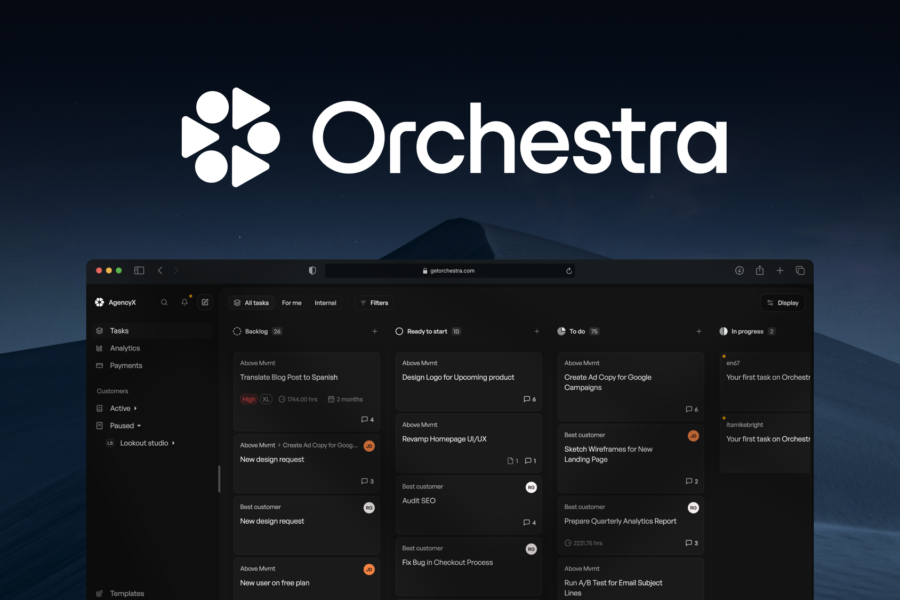900x600 pixels.
Task: Click the 2 months due date
Action: point(346,399)
